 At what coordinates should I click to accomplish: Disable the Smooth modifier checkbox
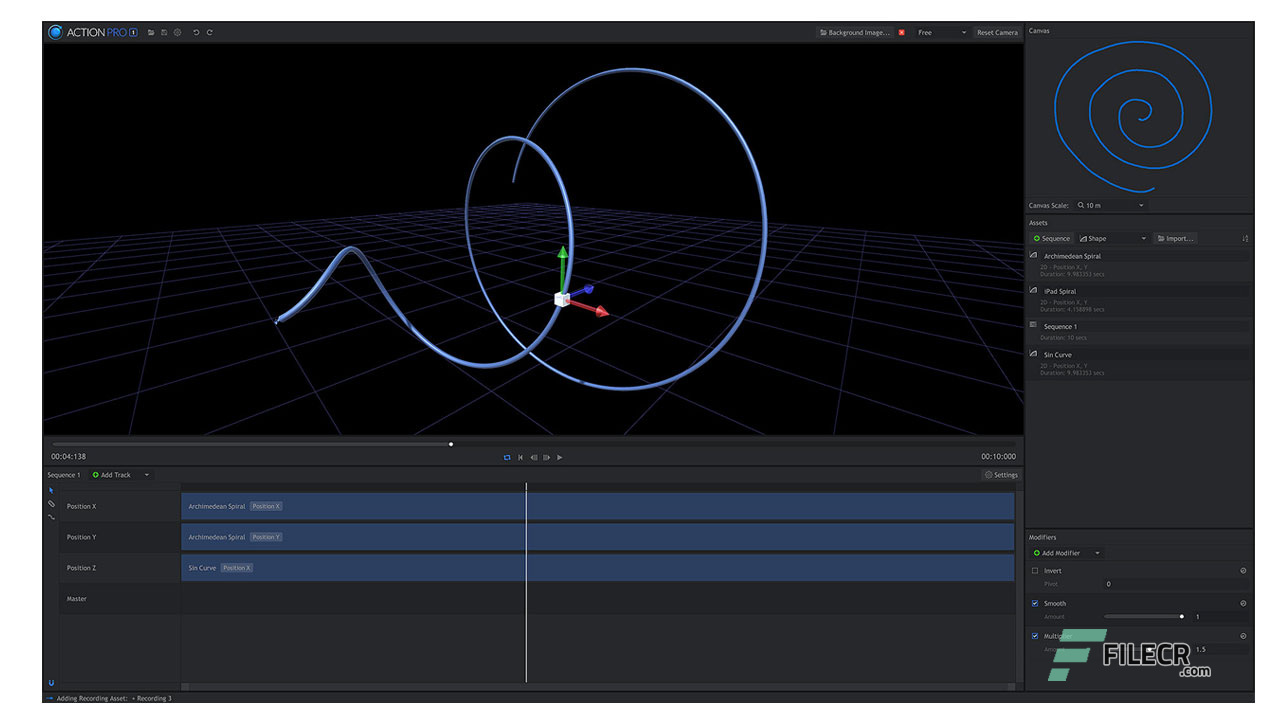coord(1035,603)
